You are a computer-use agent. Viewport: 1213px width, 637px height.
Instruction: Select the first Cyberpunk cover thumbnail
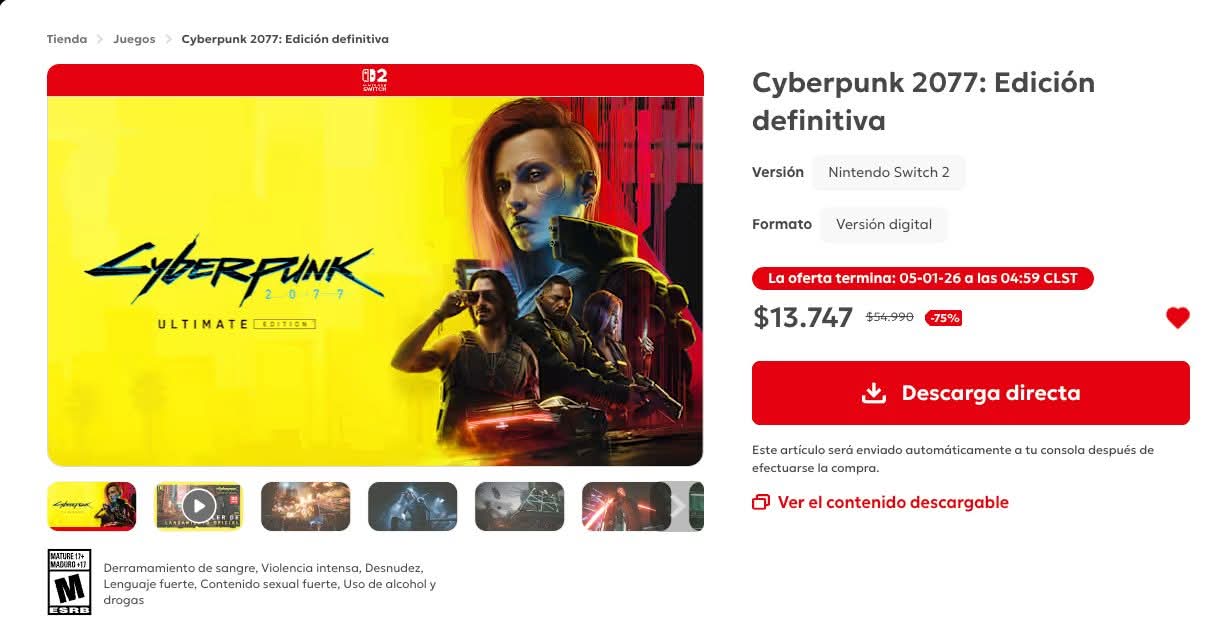tap(92, 506)
